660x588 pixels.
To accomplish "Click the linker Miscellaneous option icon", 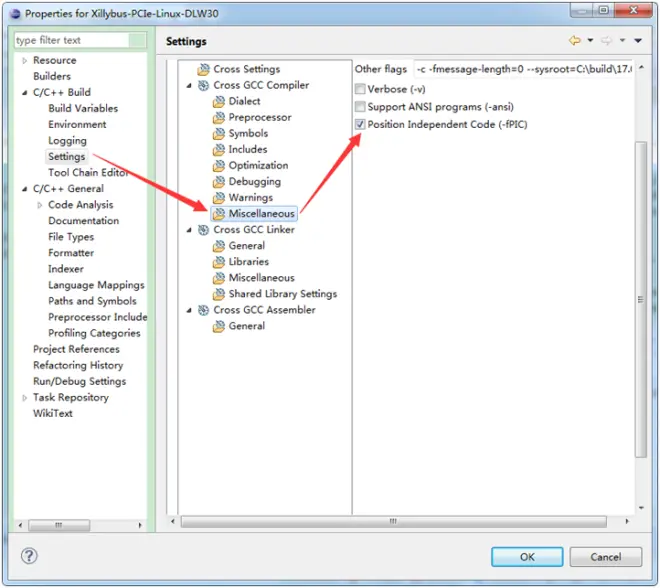I will pos(218,278).
